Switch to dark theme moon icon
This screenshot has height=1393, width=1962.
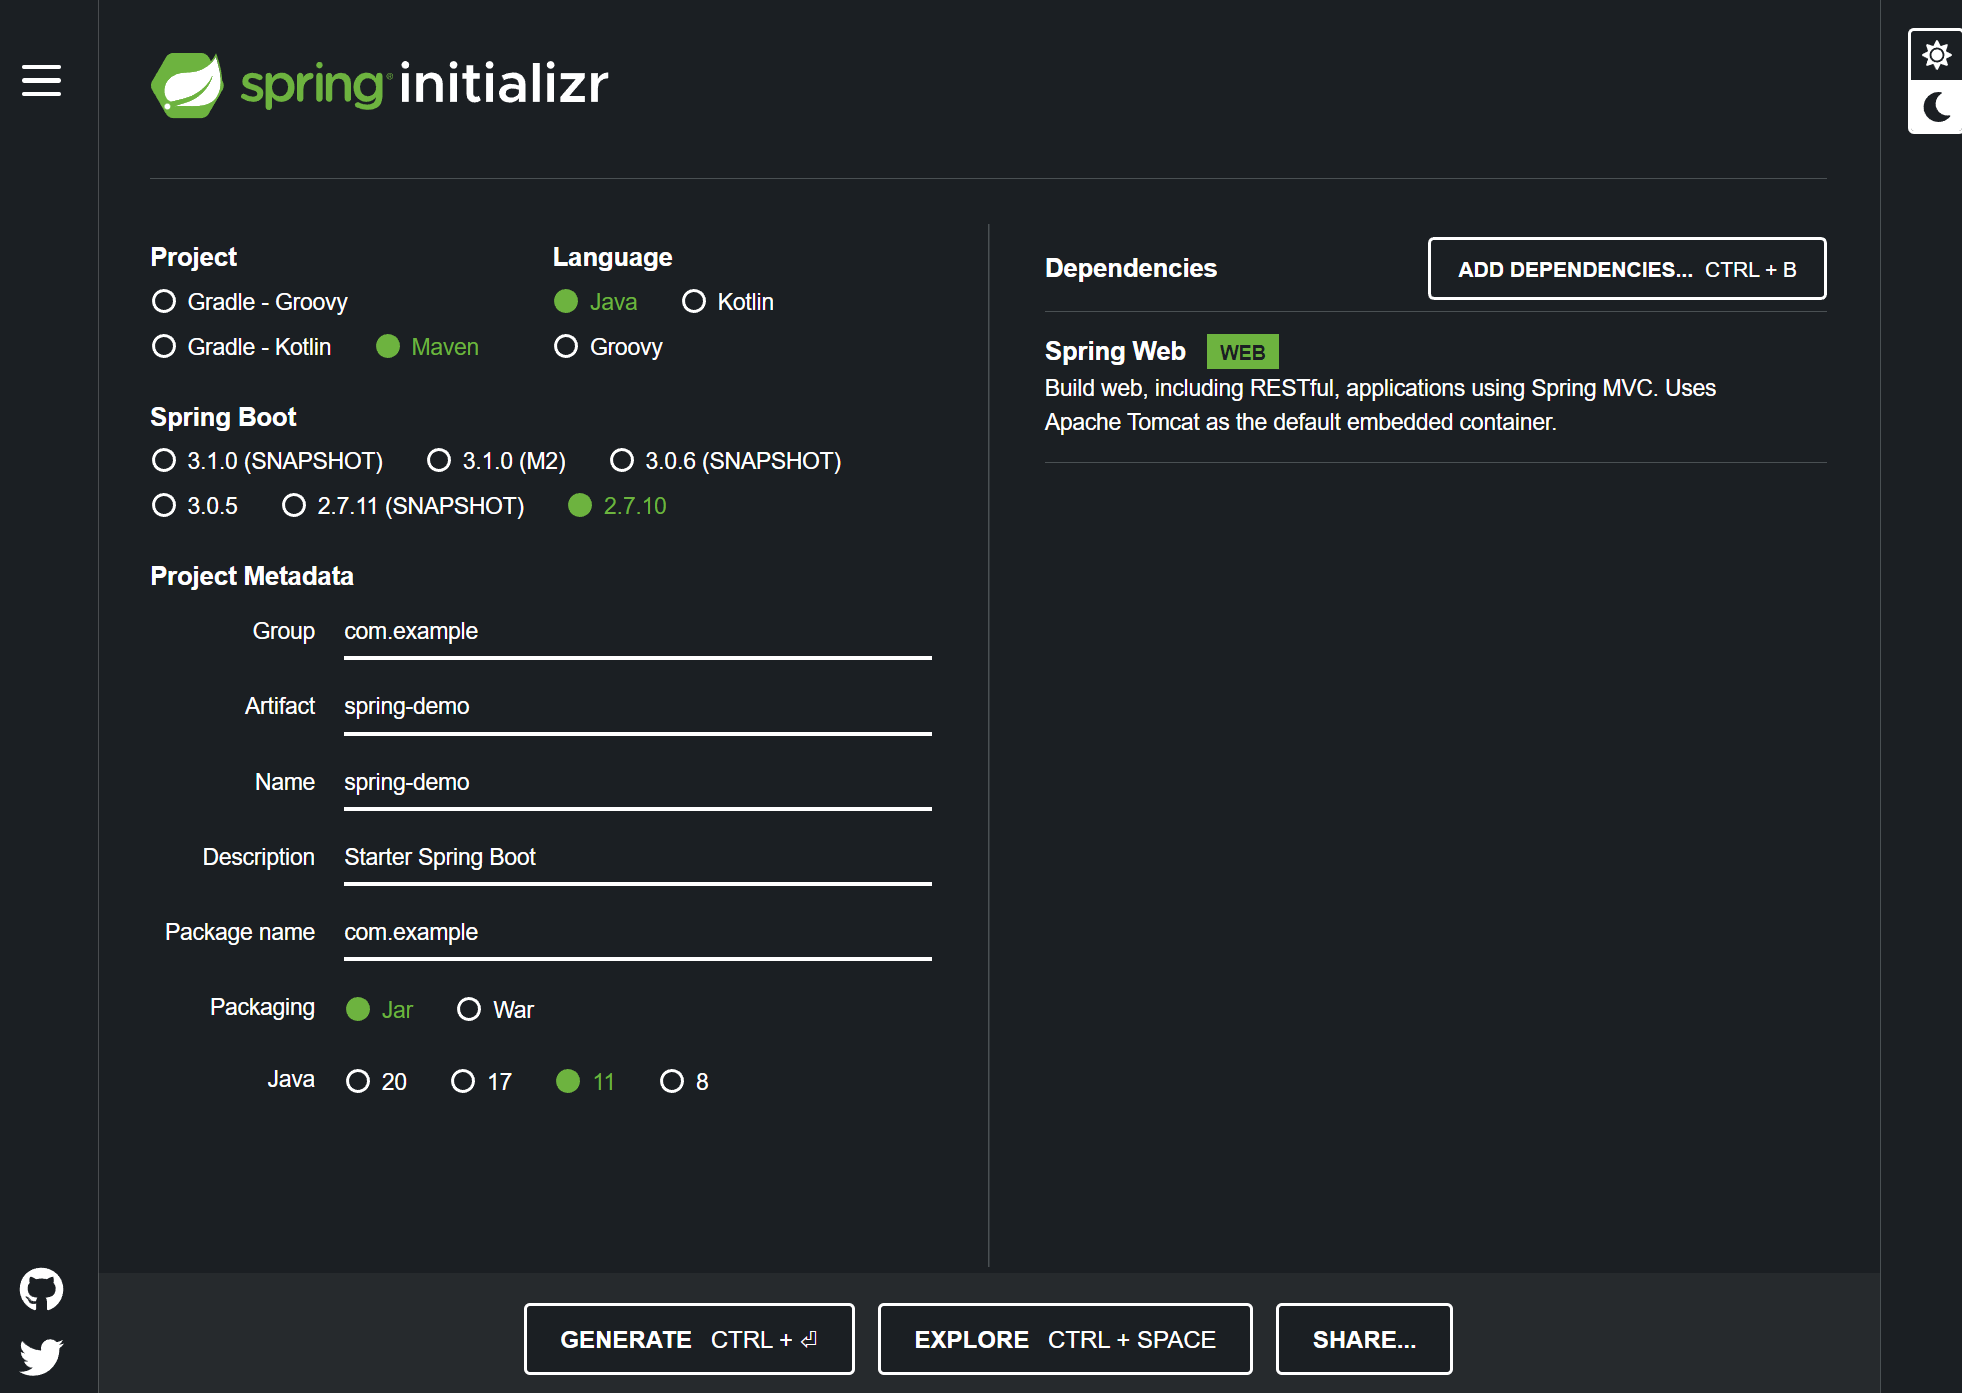click(x=1936, y=107)
